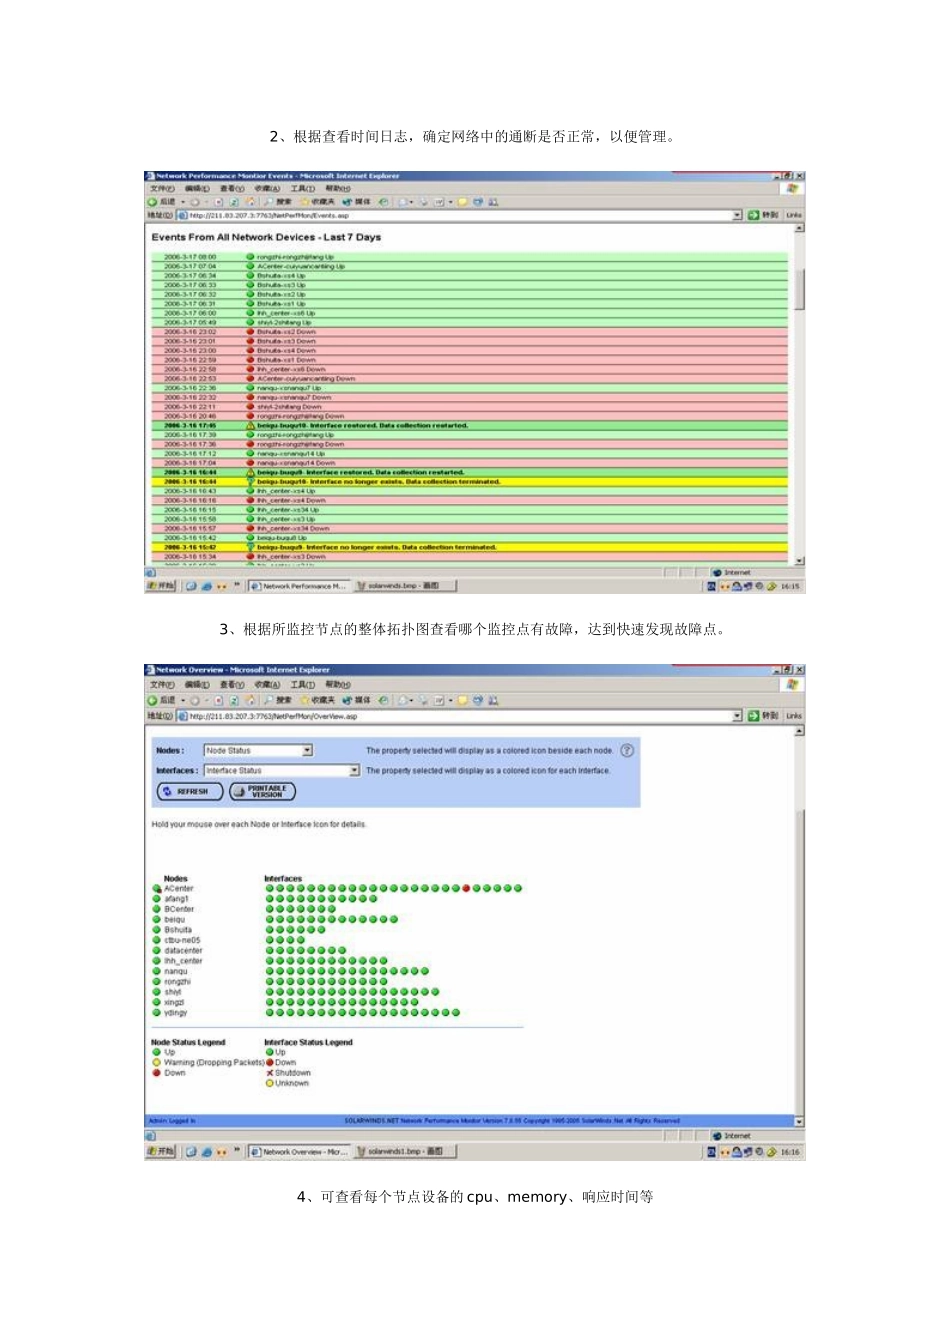950x1344 pixels.
Task: Click the REFRESH button
Action: click(189, 791)
